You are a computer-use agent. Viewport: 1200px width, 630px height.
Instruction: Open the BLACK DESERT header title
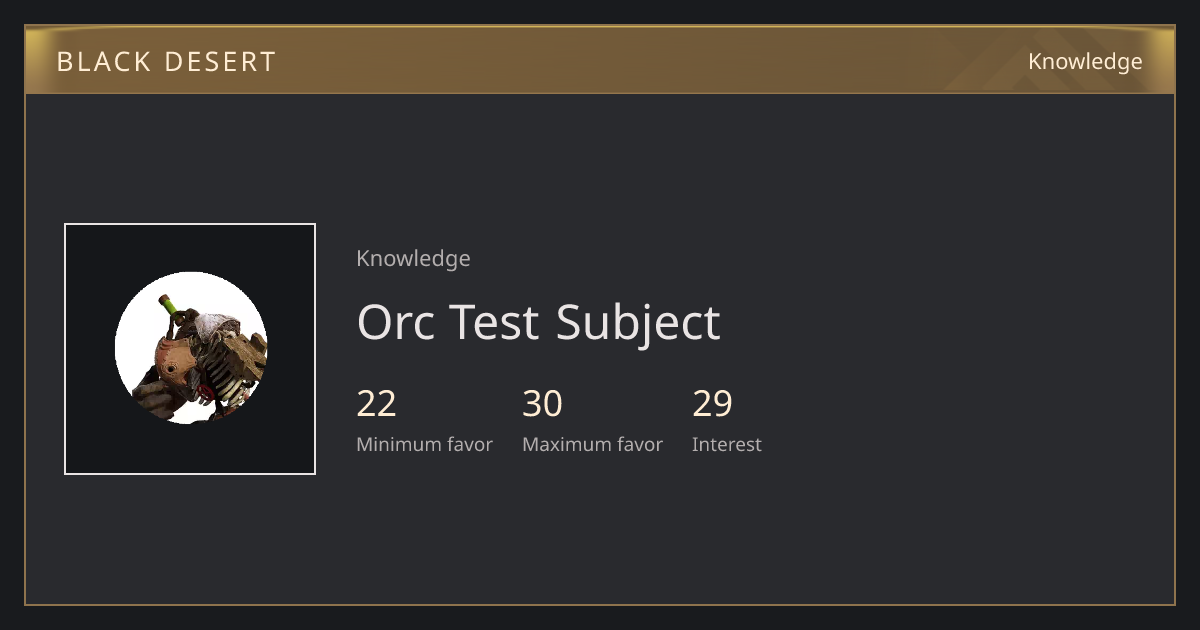166,62
